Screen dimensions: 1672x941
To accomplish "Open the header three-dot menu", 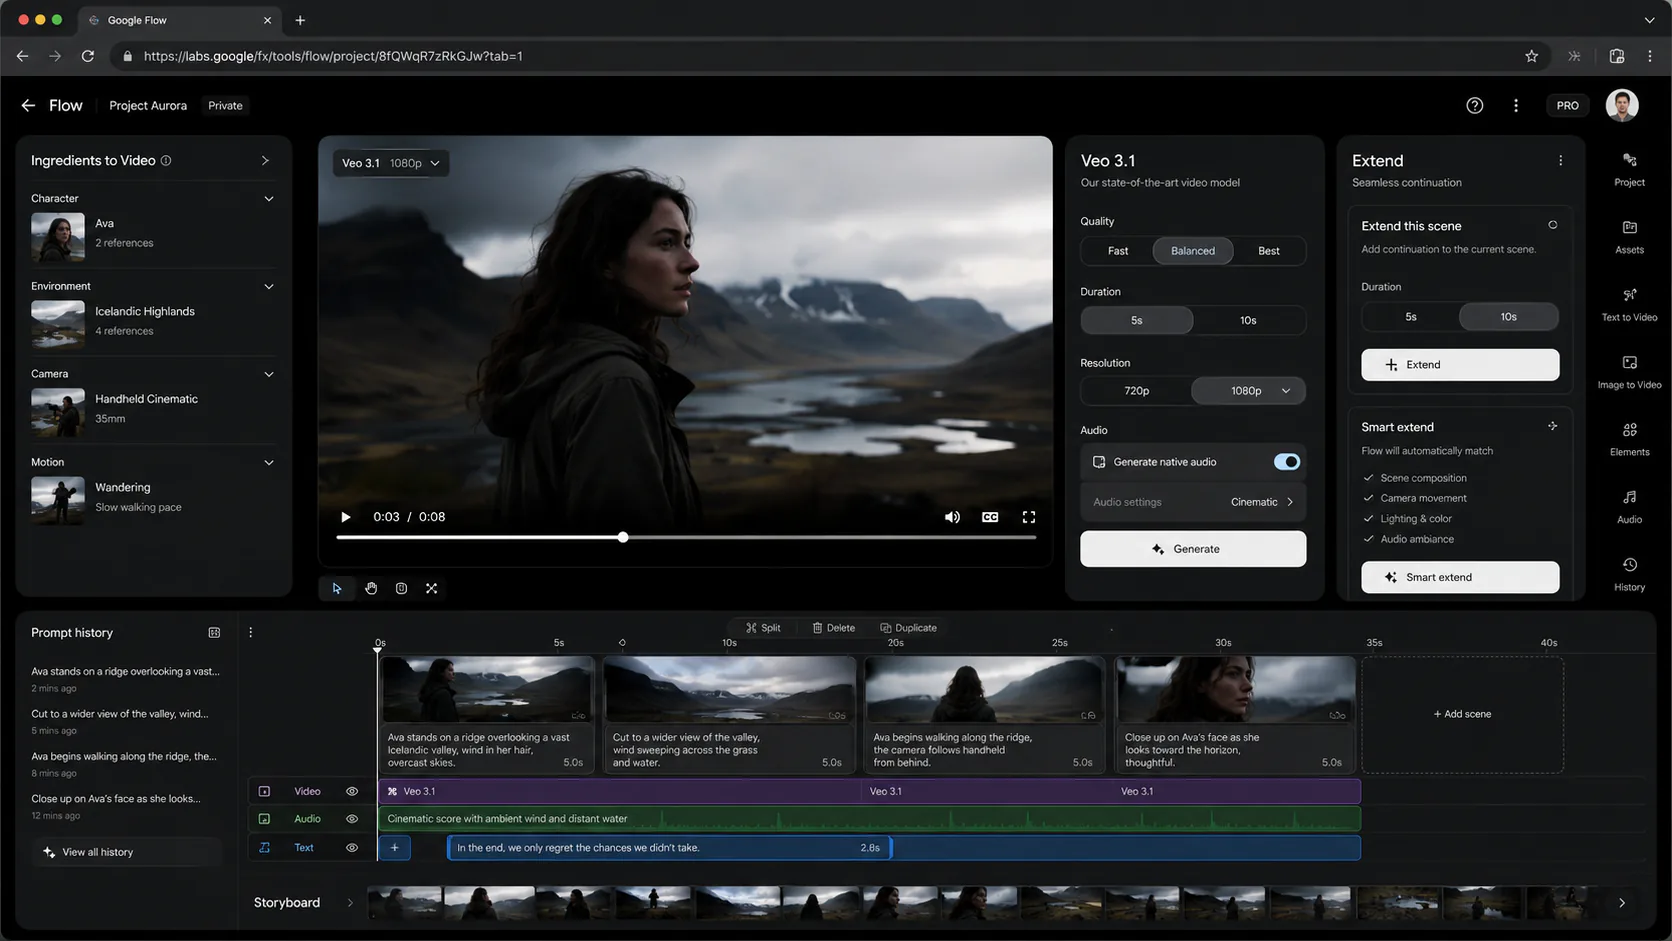I will click(1516, 106).
